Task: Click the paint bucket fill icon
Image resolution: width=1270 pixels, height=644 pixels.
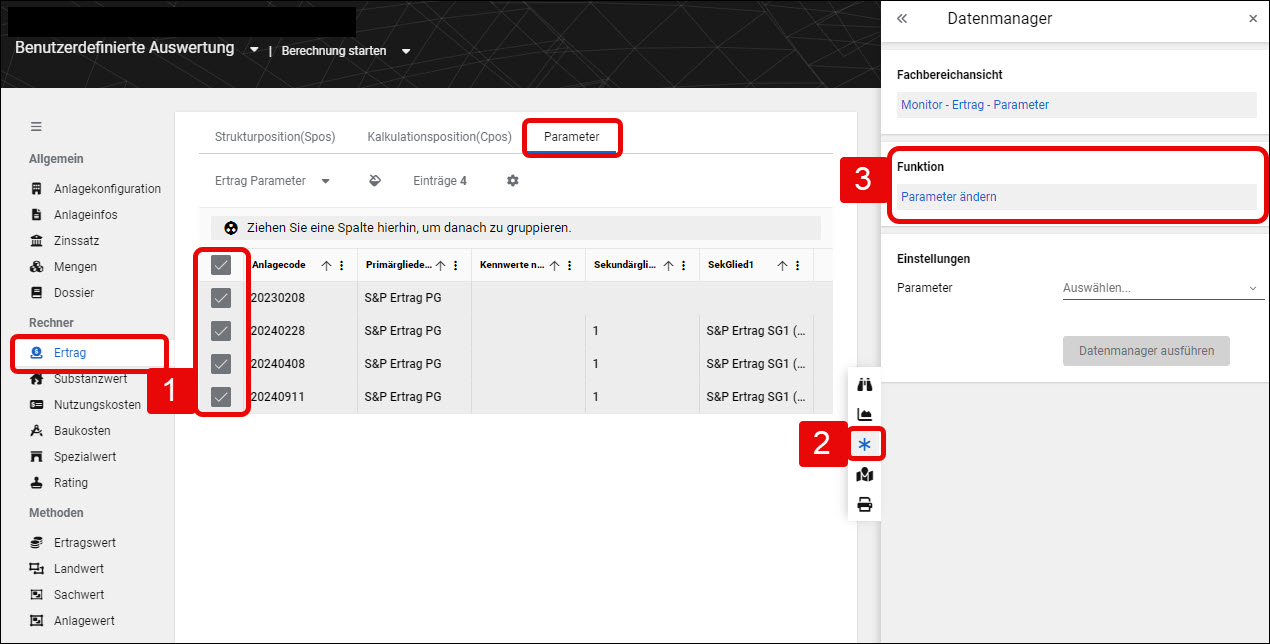Action: (x=374, y=181)
